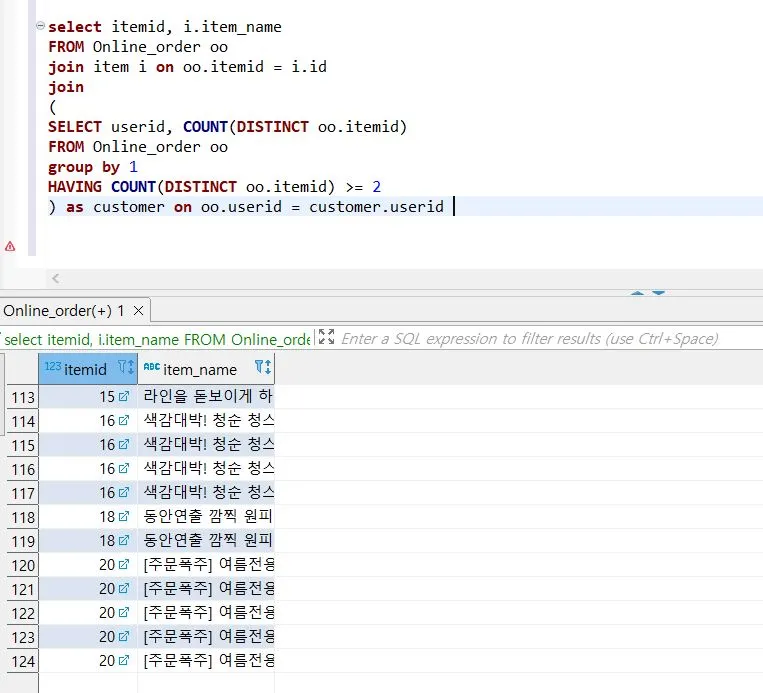Open link icon for itemid in row 120
The image size is (763, 693).
124,565
